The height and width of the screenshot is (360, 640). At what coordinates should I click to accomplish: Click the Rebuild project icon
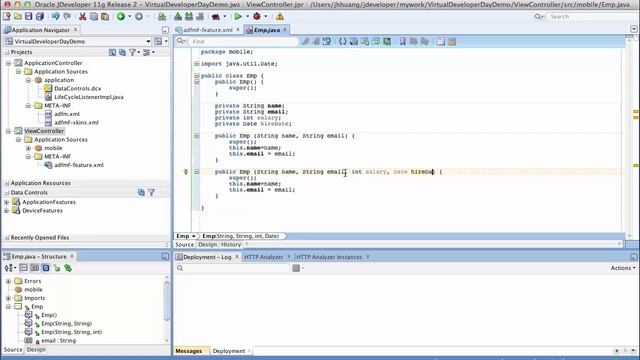(x=189, y=17)
